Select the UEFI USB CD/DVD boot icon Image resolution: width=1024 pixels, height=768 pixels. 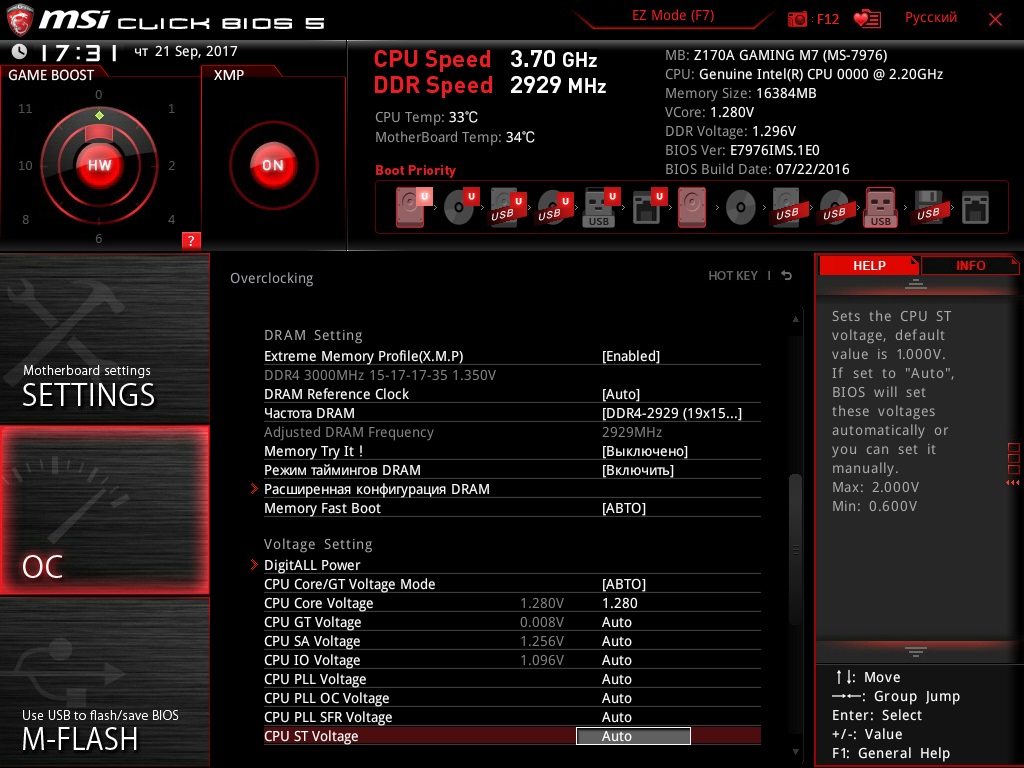(x=554, y=208)
